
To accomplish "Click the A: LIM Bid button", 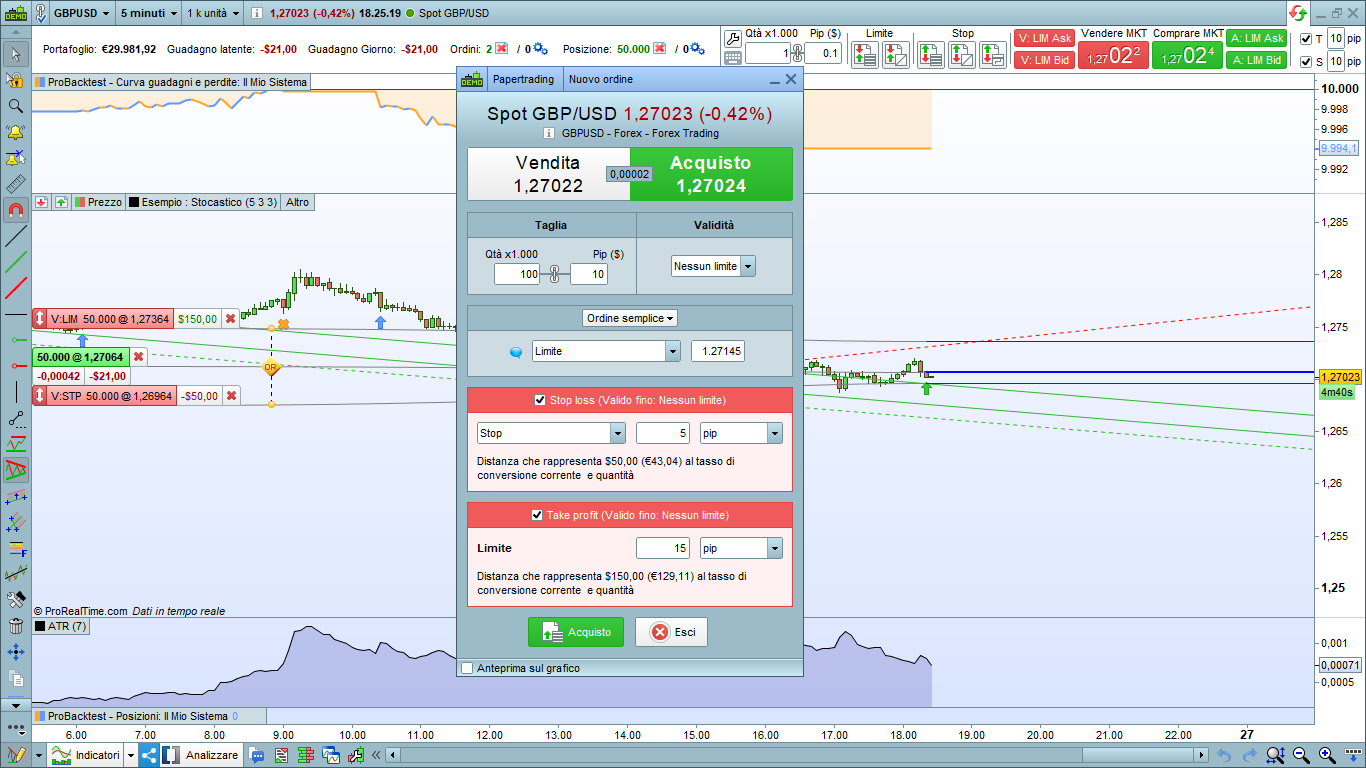I will (x=1256, y=60).
